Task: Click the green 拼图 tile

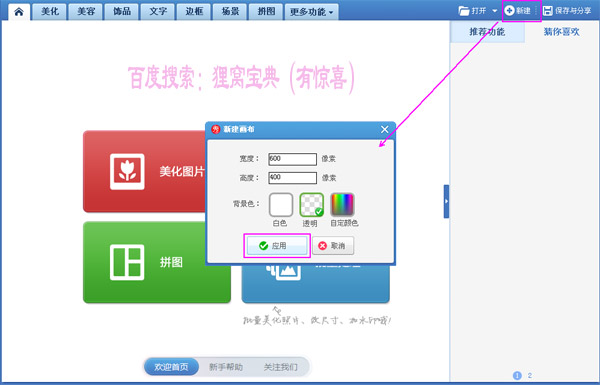Action: click(157, 263)
